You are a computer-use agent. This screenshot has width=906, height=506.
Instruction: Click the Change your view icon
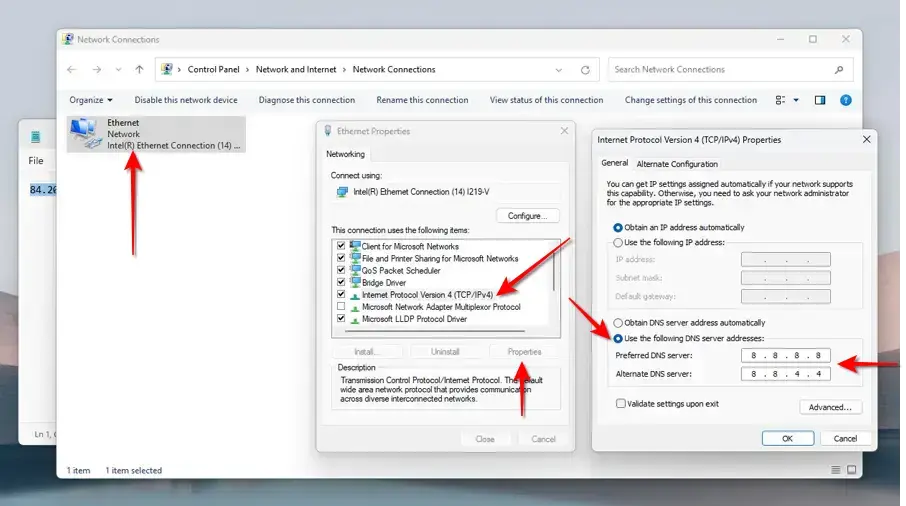[781, 100]
